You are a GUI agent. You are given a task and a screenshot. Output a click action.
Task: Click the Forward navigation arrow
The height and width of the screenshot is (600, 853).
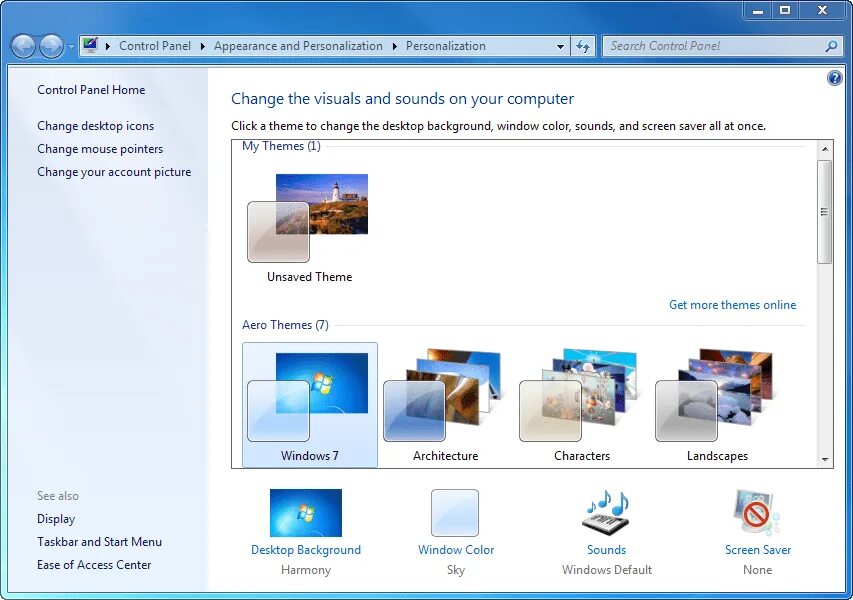[x=52, y=46]
